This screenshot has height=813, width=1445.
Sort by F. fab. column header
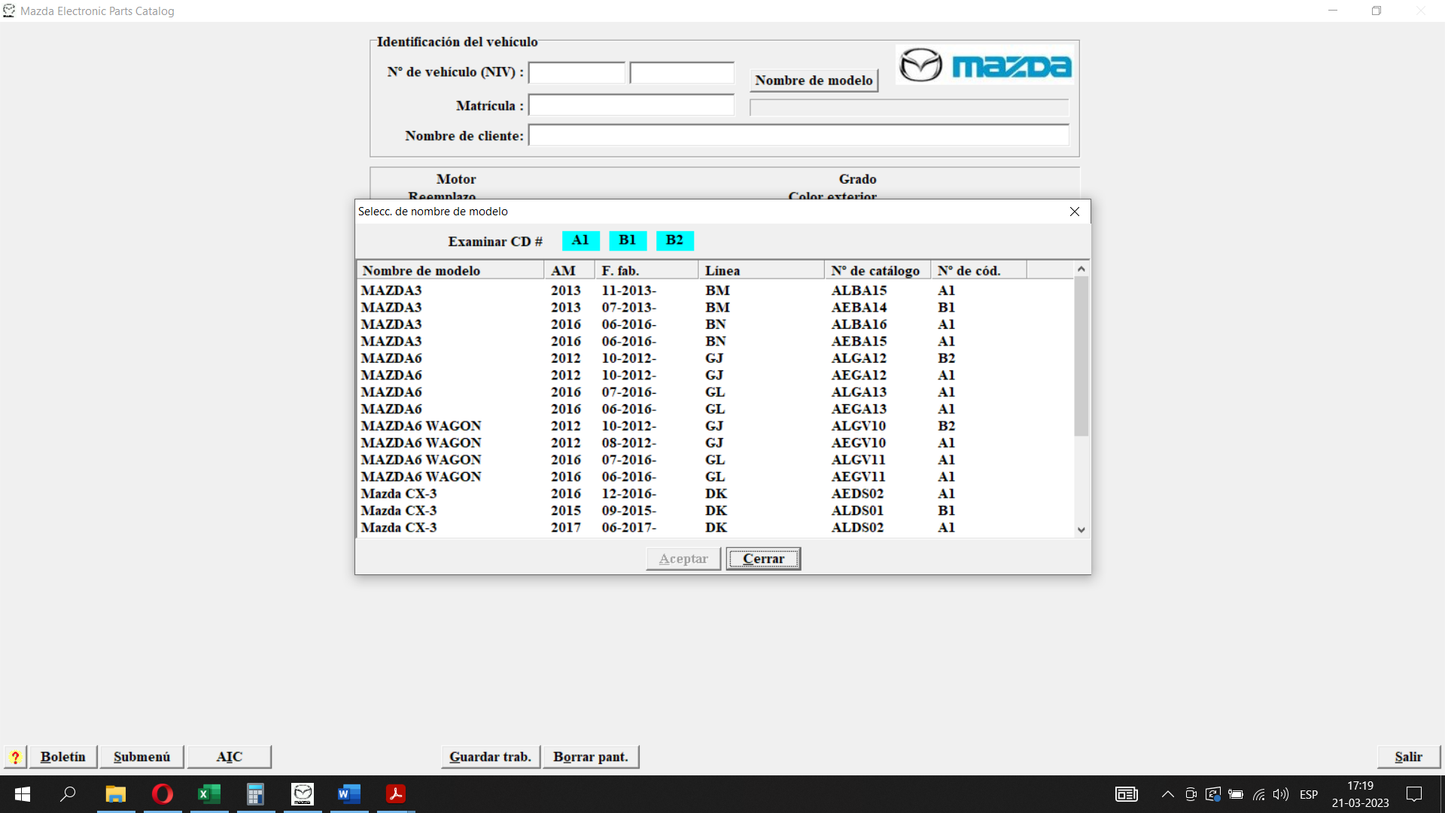click(646, 270)
